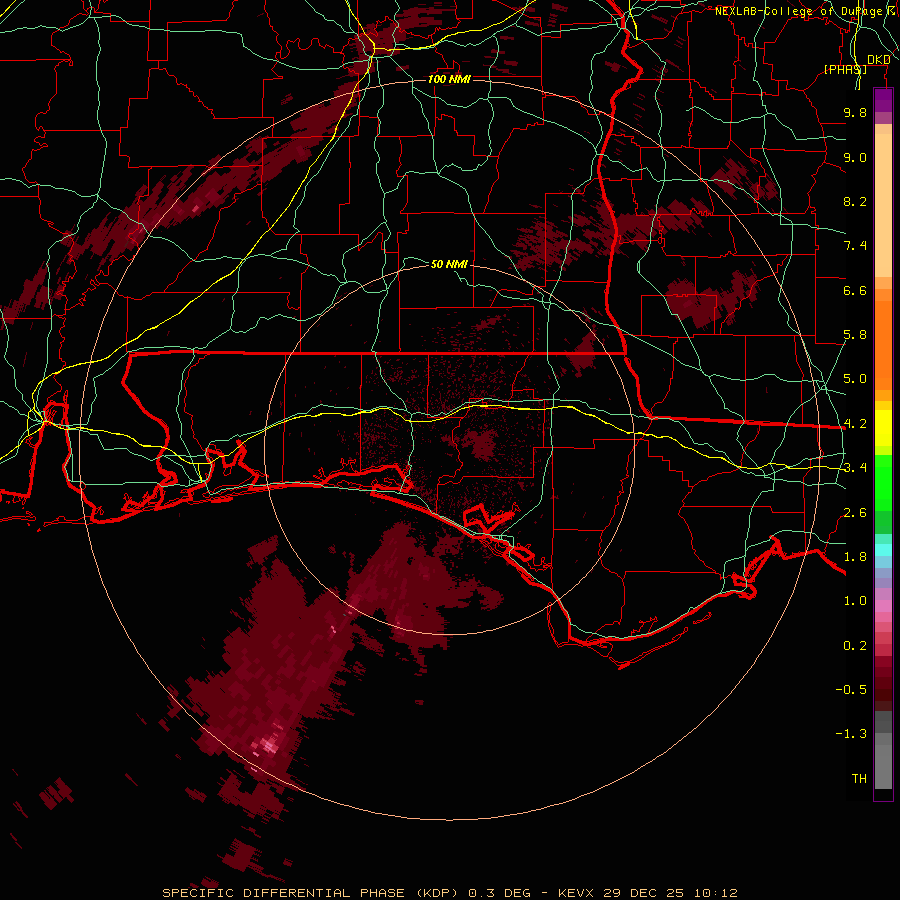Click the 5.0 legend label
Screen dimensions: 900x900
pos(855,379)
